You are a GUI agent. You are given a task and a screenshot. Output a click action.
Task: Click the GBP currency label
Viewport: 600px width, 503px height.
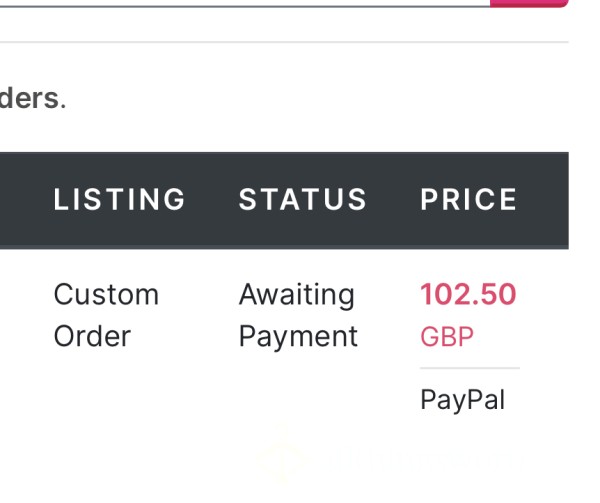447,337
